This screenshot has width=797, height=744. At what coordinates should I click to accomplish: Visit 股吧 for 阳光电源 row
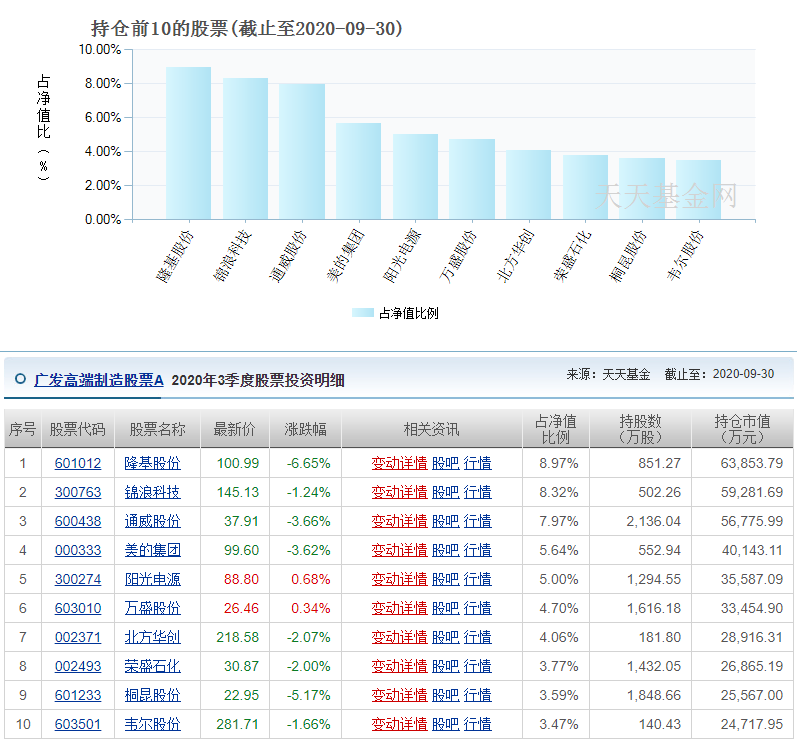(x=445, y=579)
